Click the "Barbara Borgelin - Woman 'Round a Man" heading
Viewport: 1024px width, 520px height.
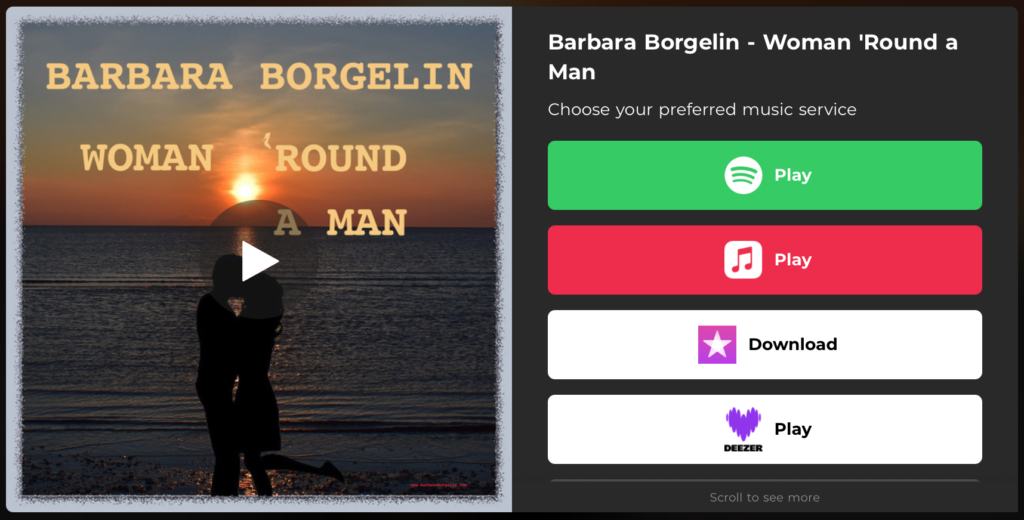(753, 57)
